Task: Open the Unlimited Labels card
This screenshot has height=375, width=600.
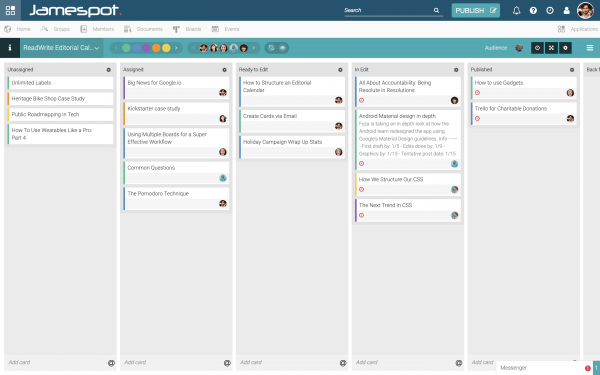Action: pos(60,83)
